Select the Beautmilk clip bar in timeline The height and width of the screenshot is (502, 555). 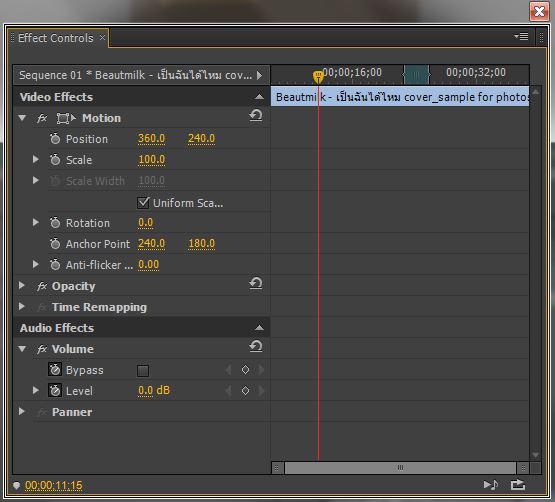click(x=400, y=96)
